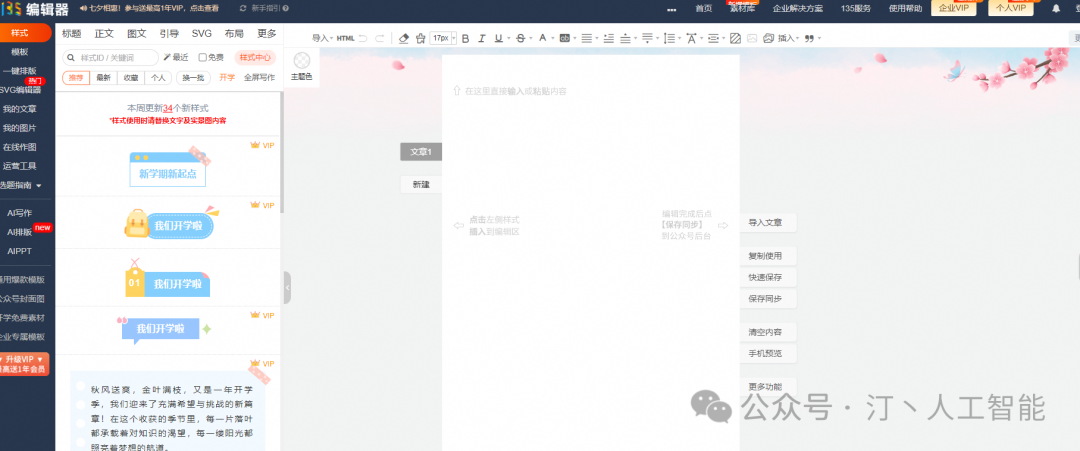Click the text alignment icon
The height and width of the screenshot is (451, 1080).
click(x=585, y=39)
